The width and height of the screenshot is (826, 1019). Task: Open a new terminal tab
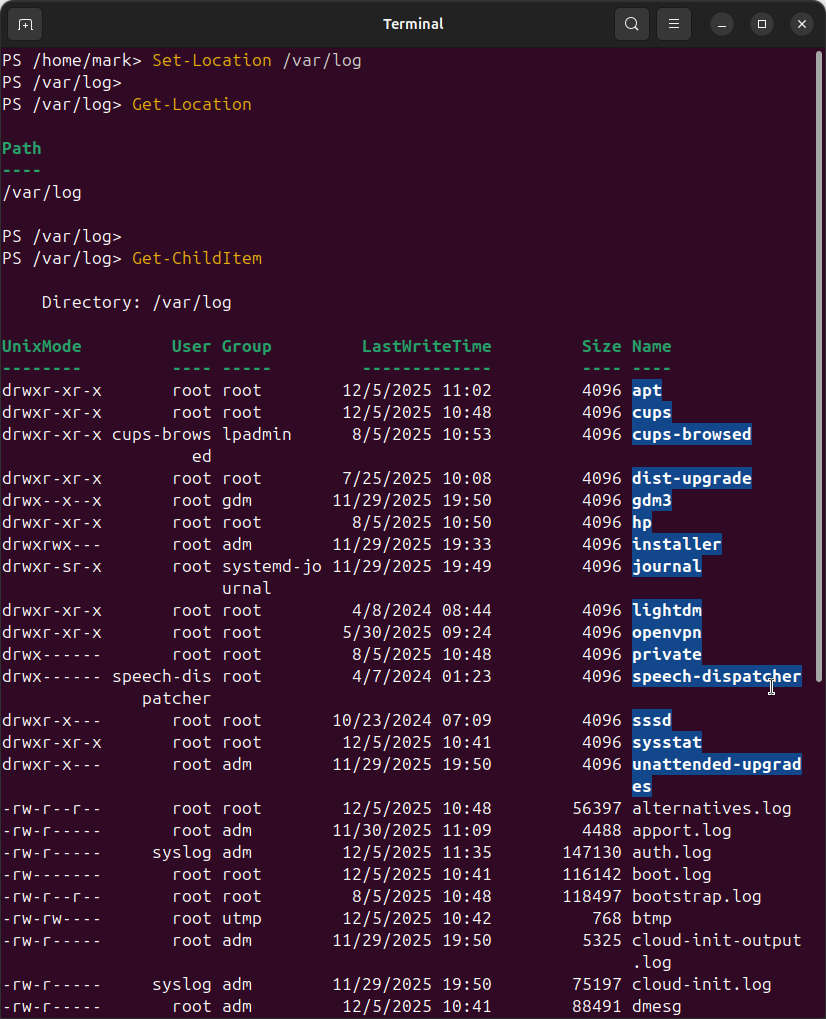[24, 24]
